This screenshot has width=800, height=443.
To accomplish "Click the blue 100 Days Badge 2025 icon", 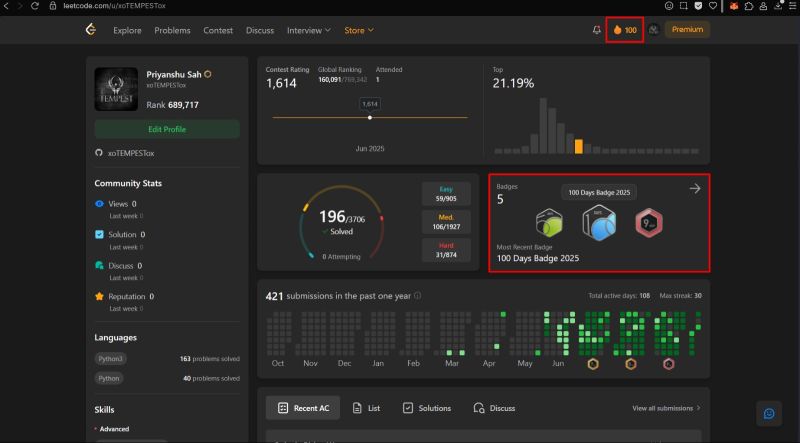I will click(x=599, y=223).
